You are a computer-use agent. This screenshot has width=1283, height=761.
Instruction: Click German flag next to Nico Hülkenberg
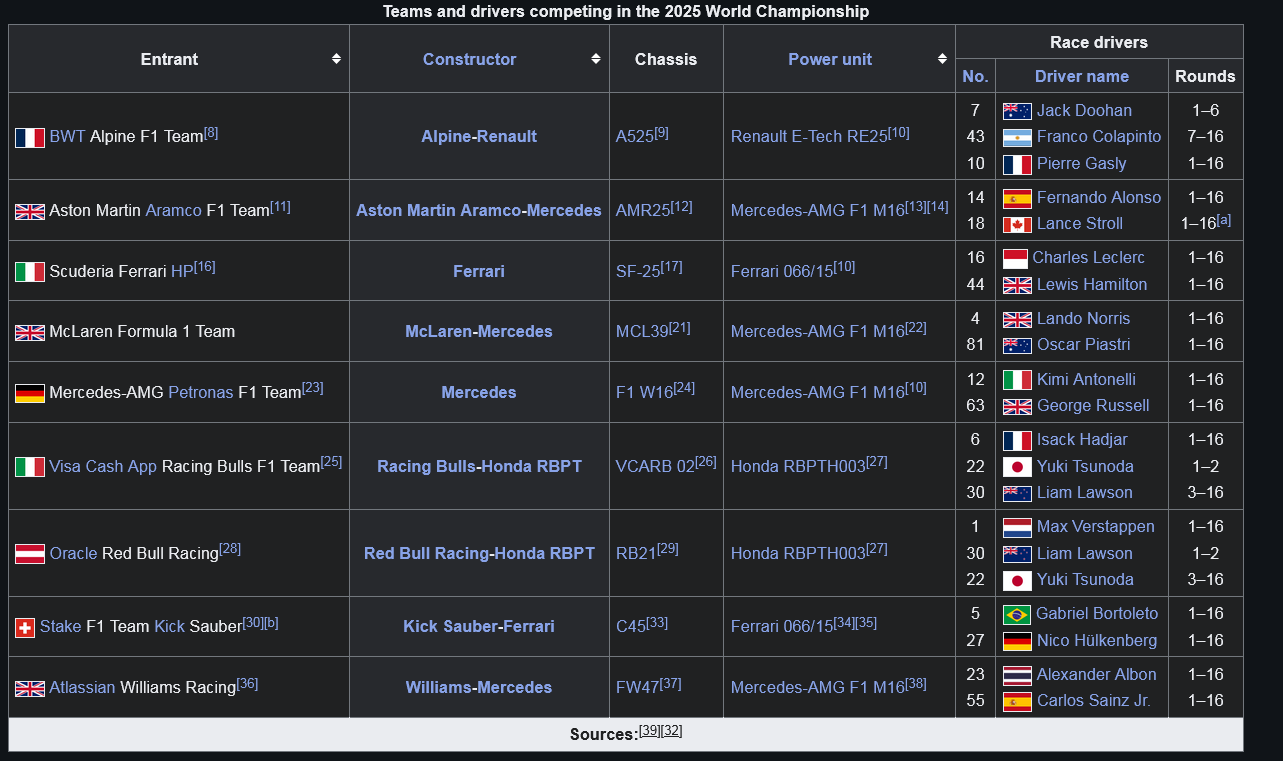(x=1017, y=641)
